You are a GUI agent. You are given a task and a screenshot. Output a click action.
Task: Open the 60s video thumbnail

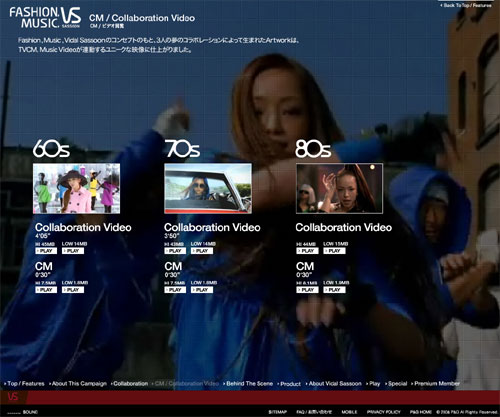tap(76, 189)
